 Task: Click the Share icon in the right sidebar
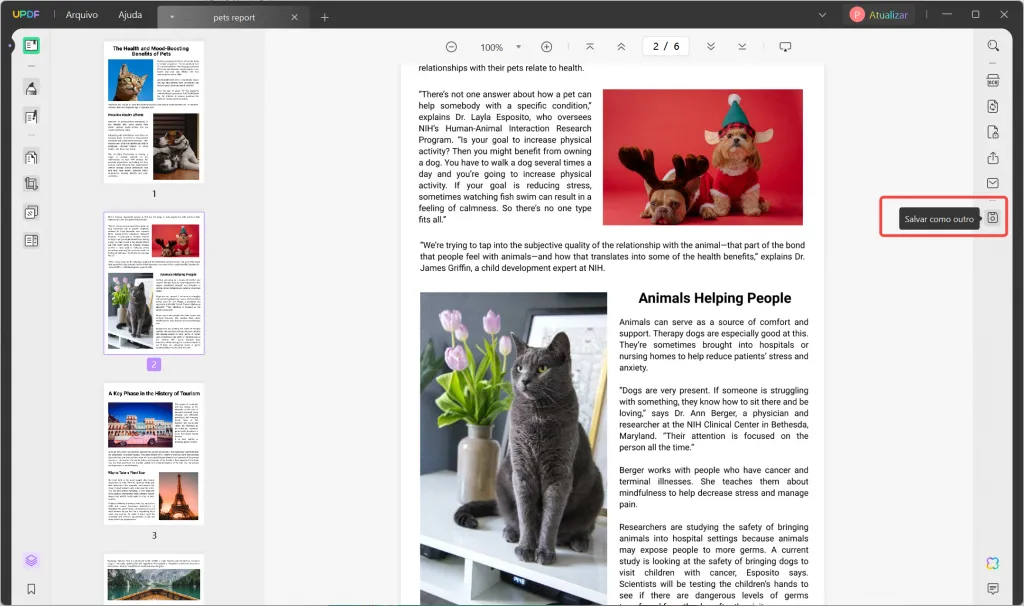tap(993, 158)
